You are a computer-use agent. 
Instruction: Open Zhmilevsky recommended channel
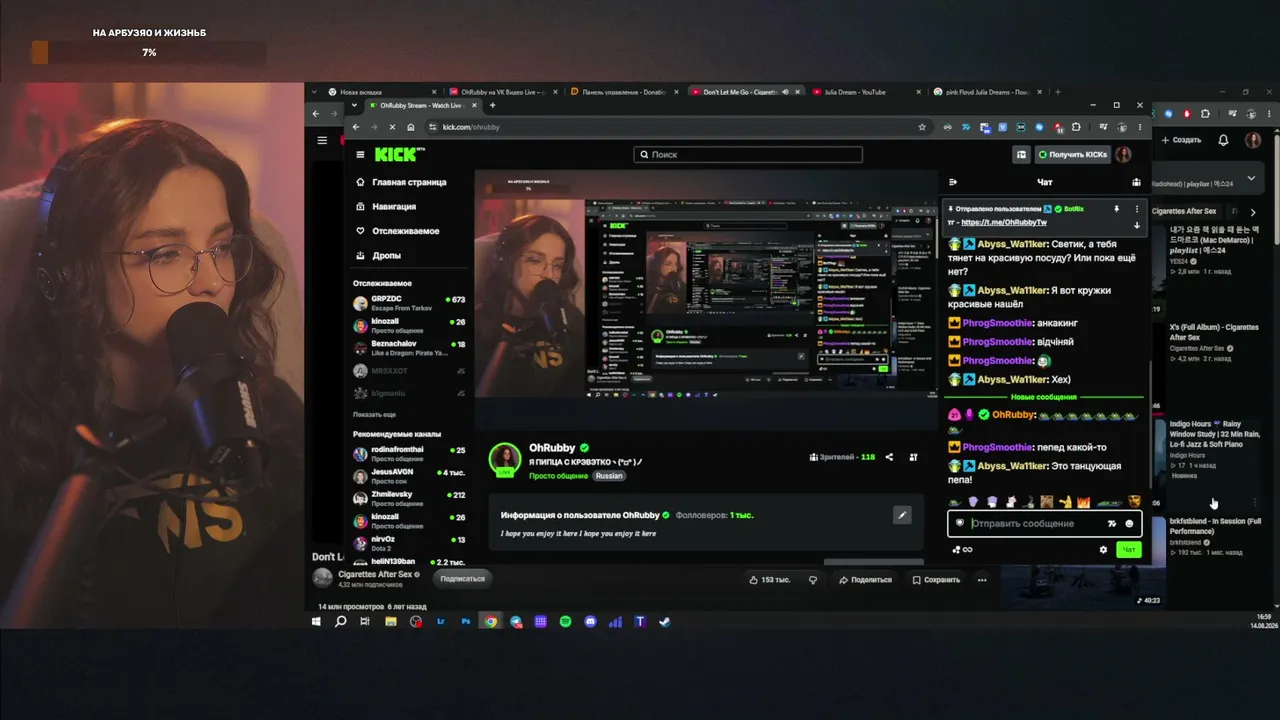pyautogui.click(x=409, y=498)
